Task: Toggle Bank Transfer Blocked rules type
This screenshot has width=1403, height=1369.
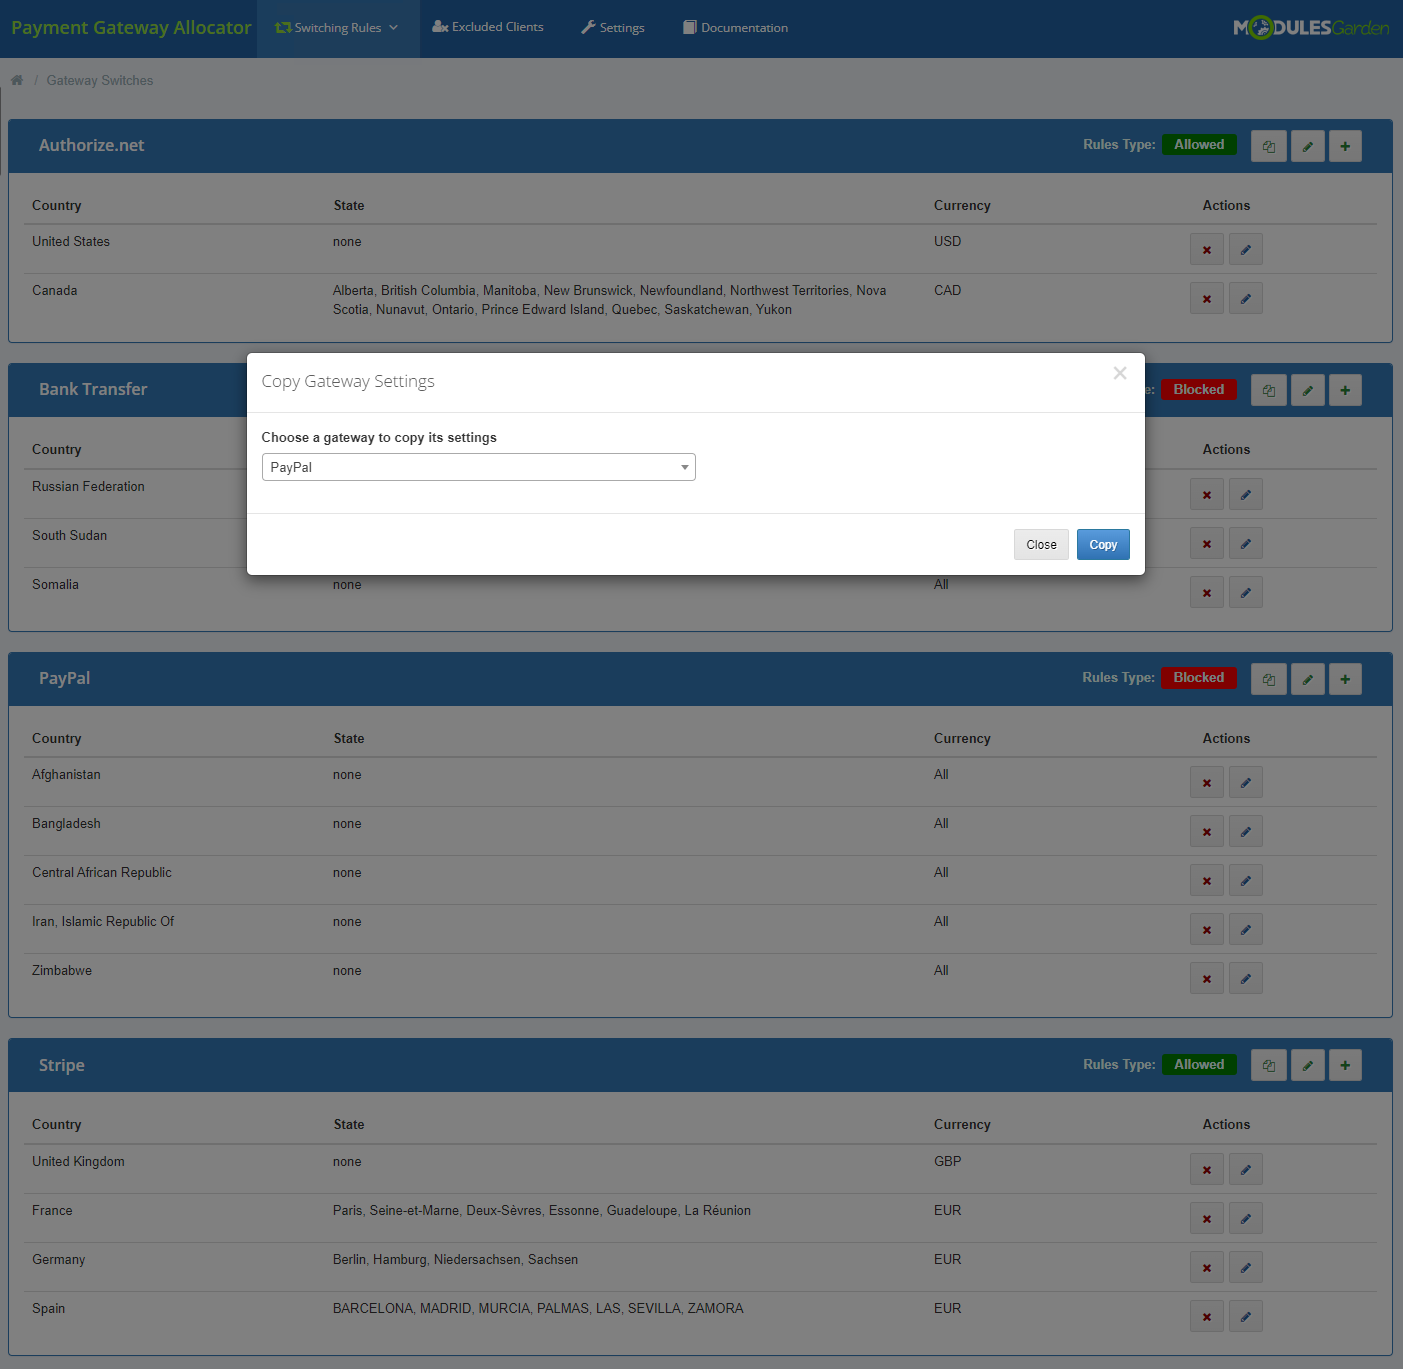Action: click(x=1199, y=389)
